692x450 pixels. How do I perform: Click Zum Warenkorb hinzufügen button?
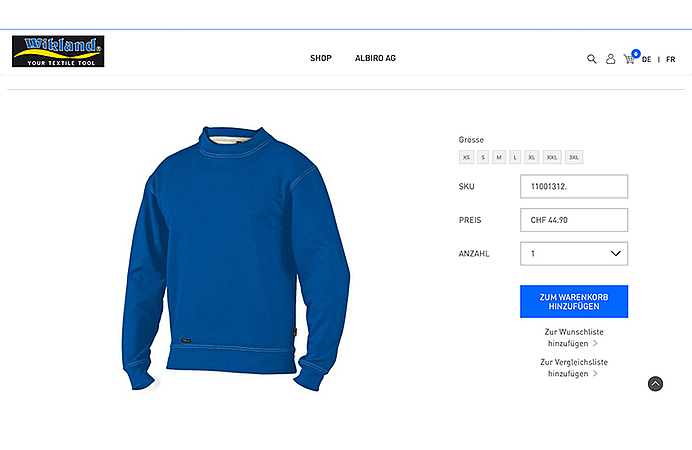pyautogui.click(x=574, y=301)
